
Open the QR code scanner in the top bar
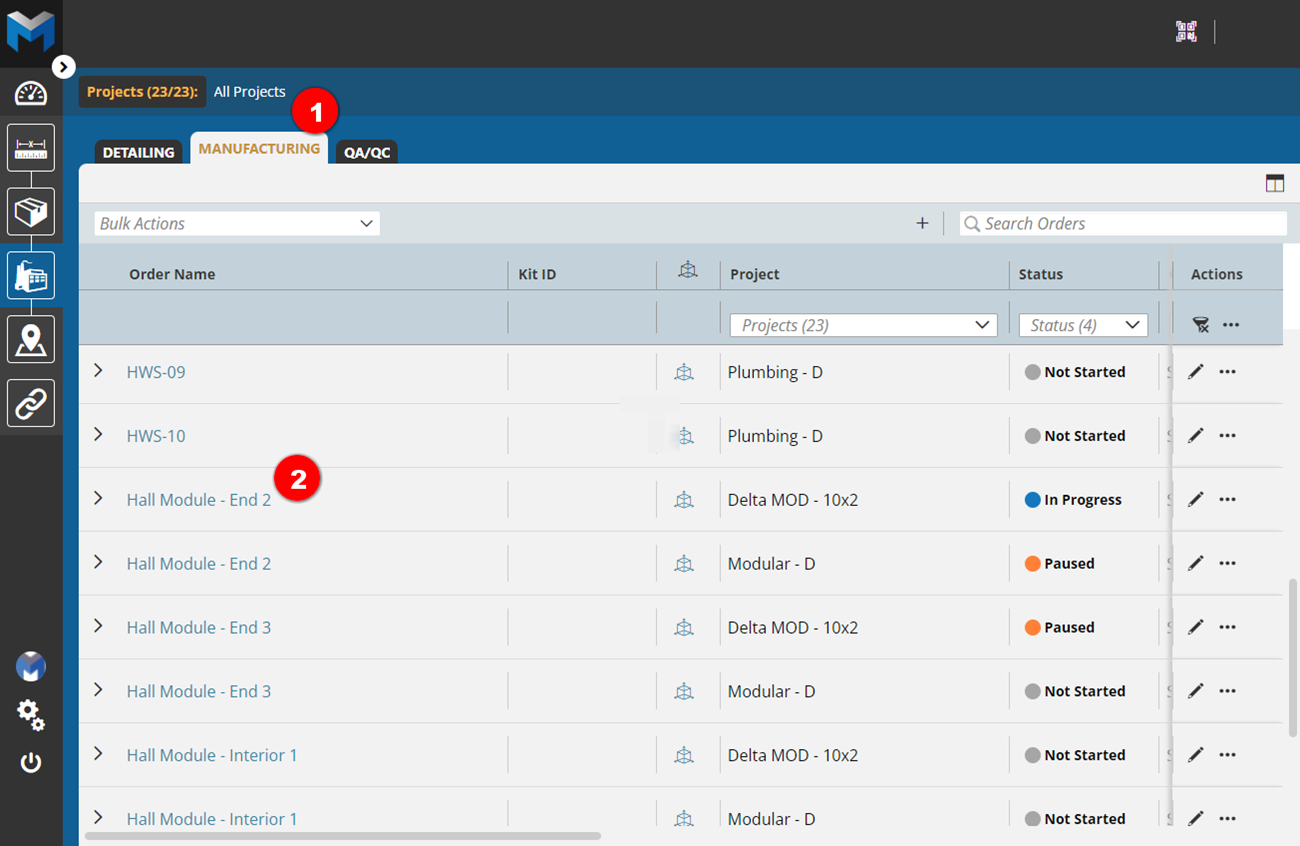pos(1186,31)
